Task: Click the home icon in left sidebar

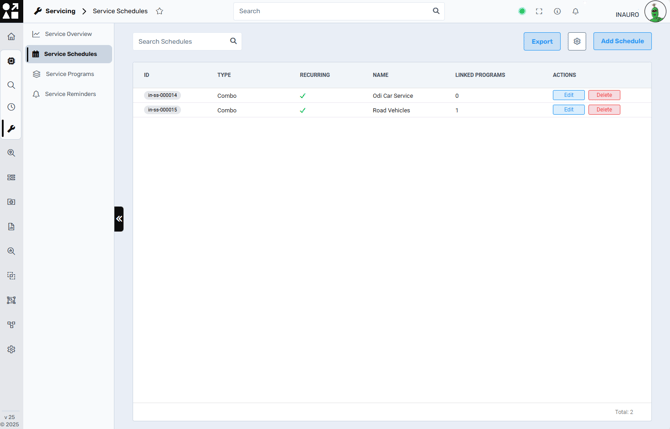Action: (11, 37)
